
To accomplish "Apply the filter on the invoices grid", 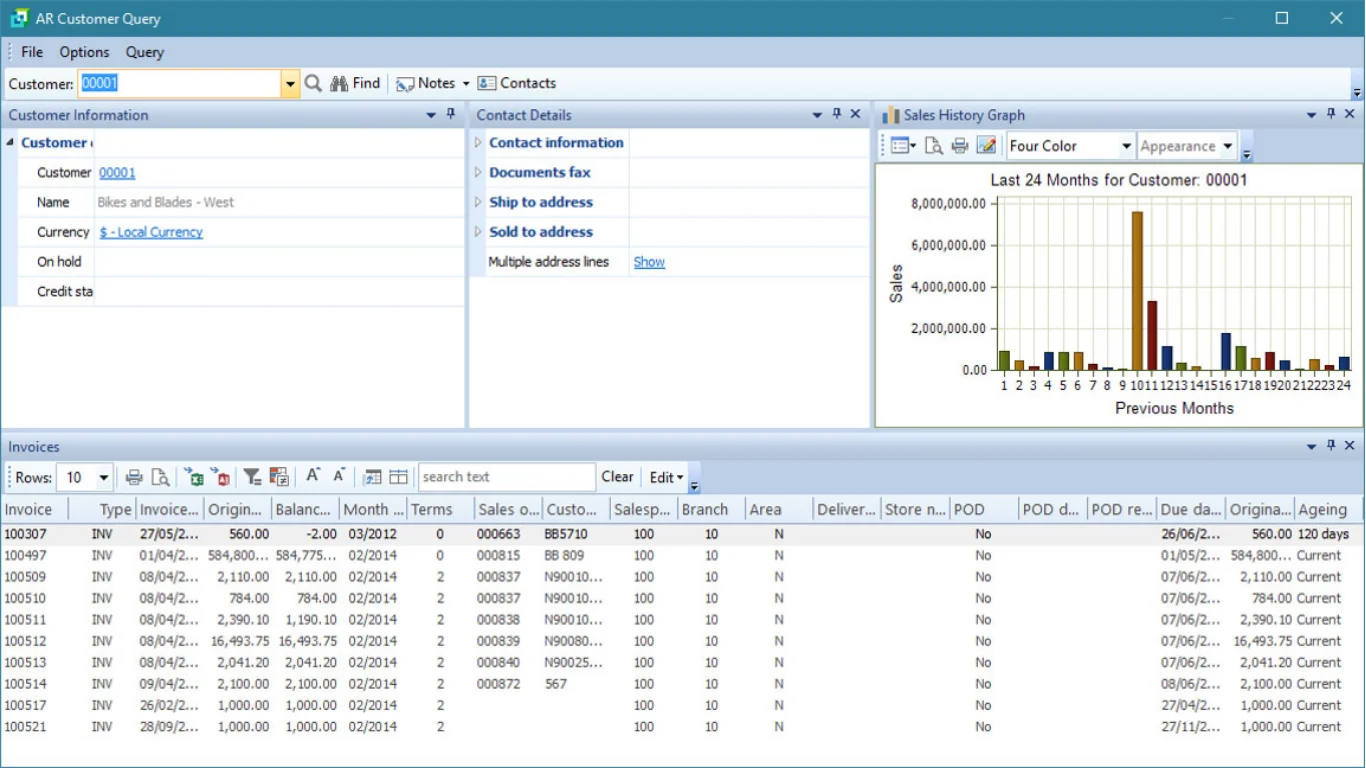I will click(252, 477).
